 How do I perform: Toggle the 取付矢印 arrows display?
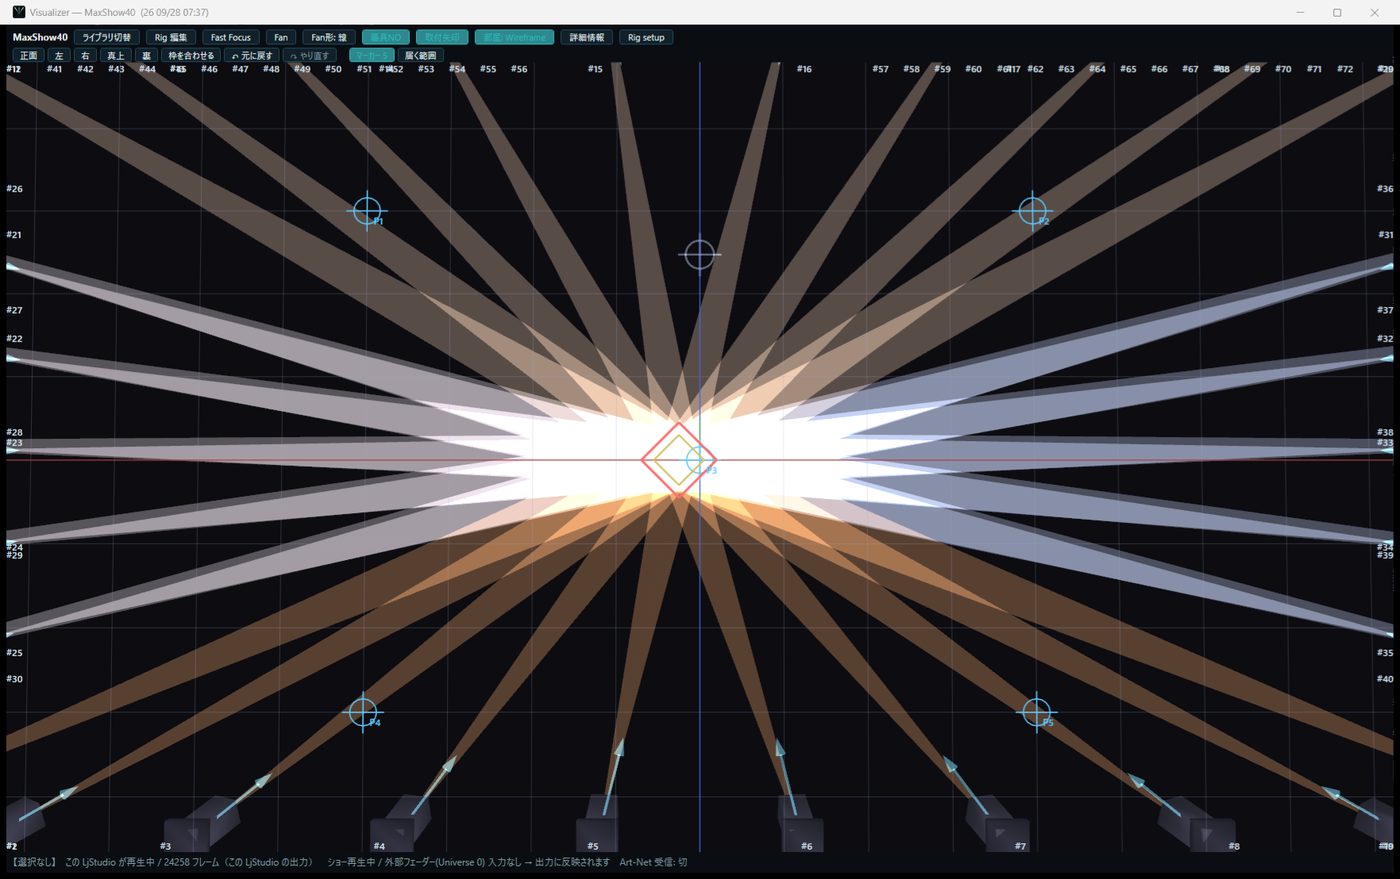(x=441, y=37)
